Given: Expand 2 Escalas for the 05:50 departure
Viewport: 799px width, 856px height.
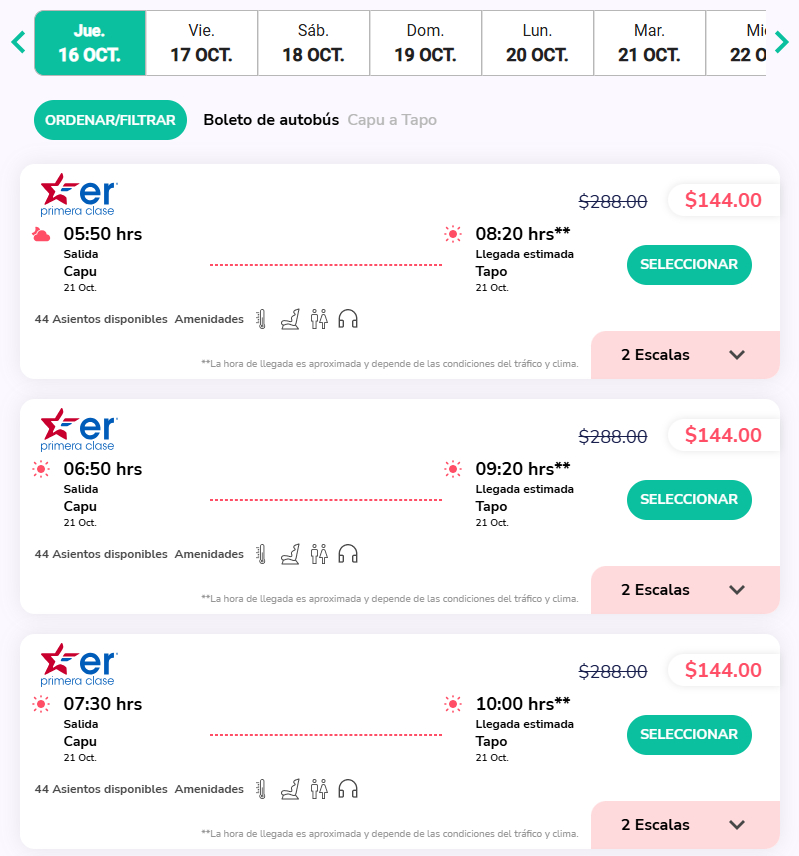Looking at the screenshot, I should [685, 355].
